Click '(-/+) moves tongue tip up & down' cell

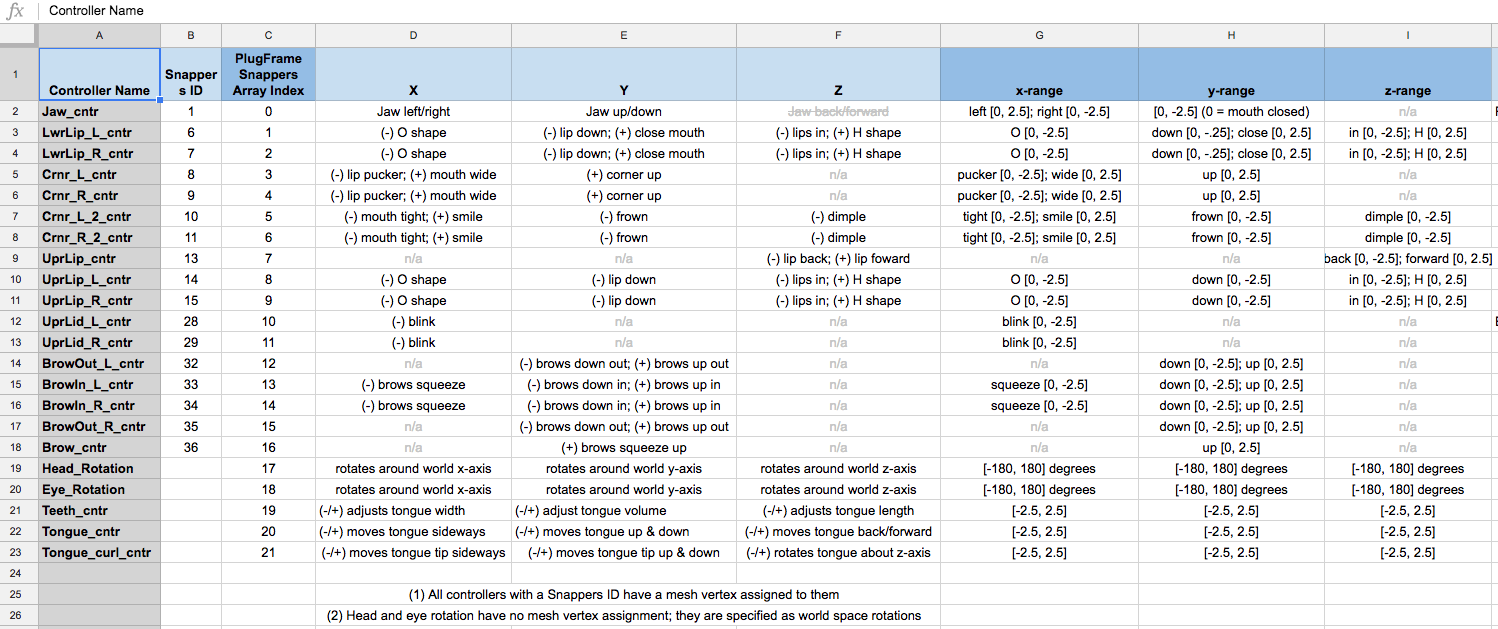(x=624, y=553)
